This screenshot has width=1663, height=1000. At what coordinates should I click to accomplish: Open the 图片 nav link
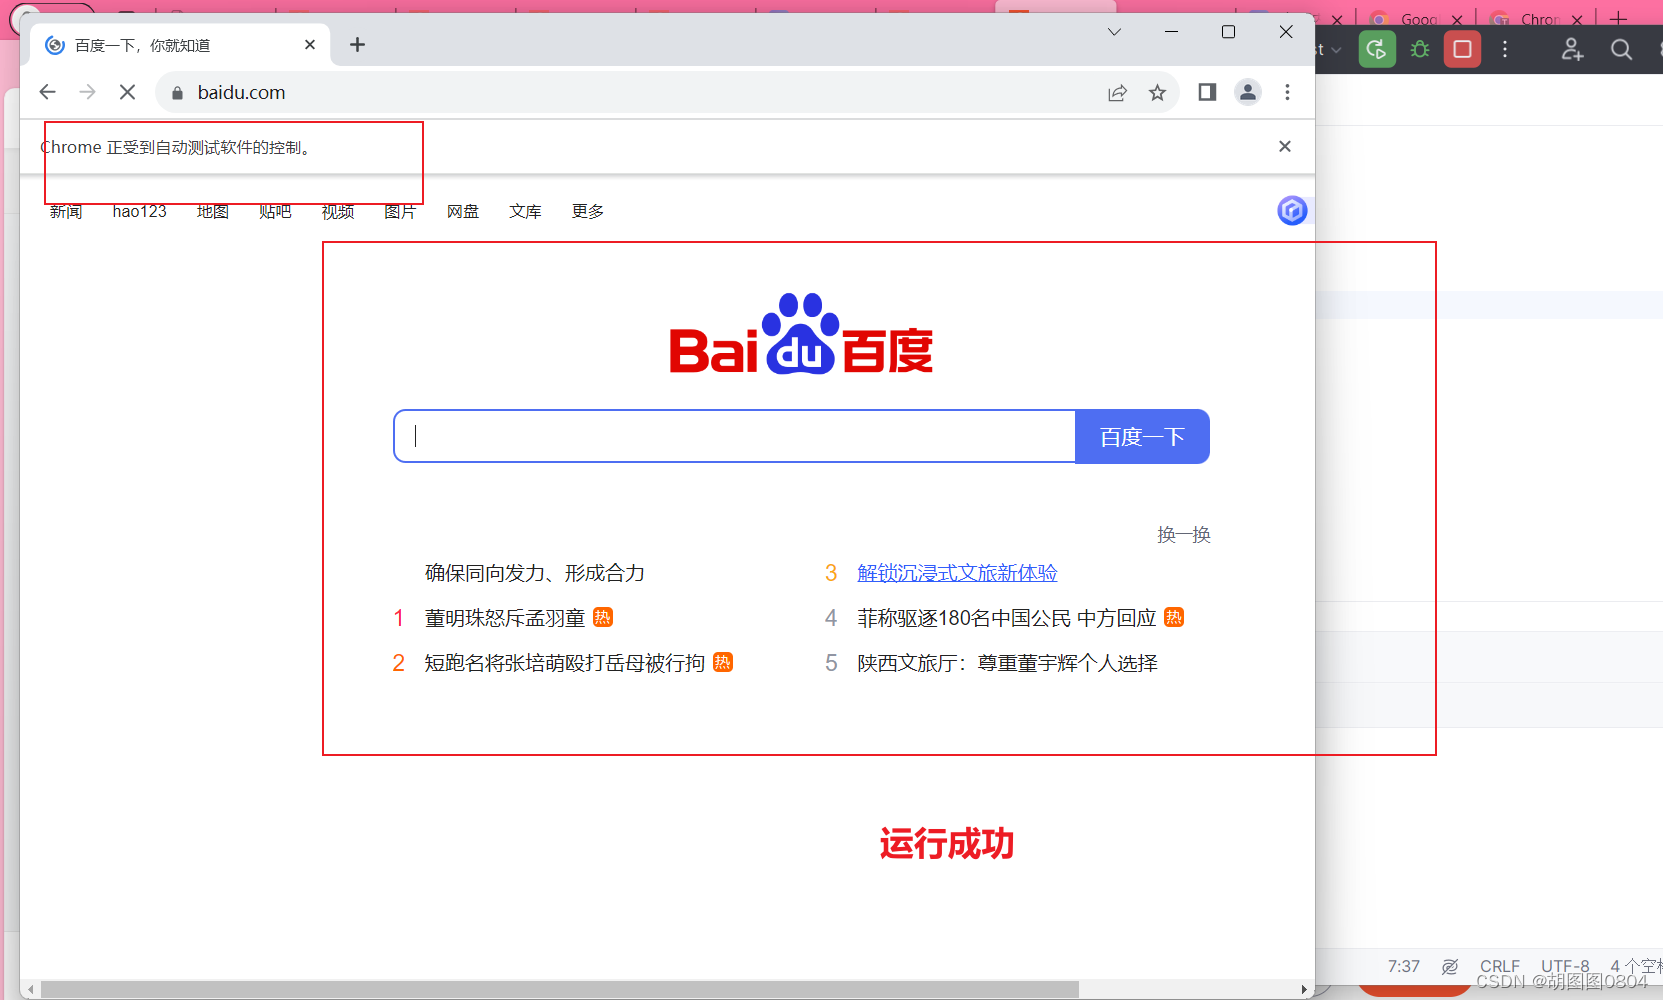(400, 212)
